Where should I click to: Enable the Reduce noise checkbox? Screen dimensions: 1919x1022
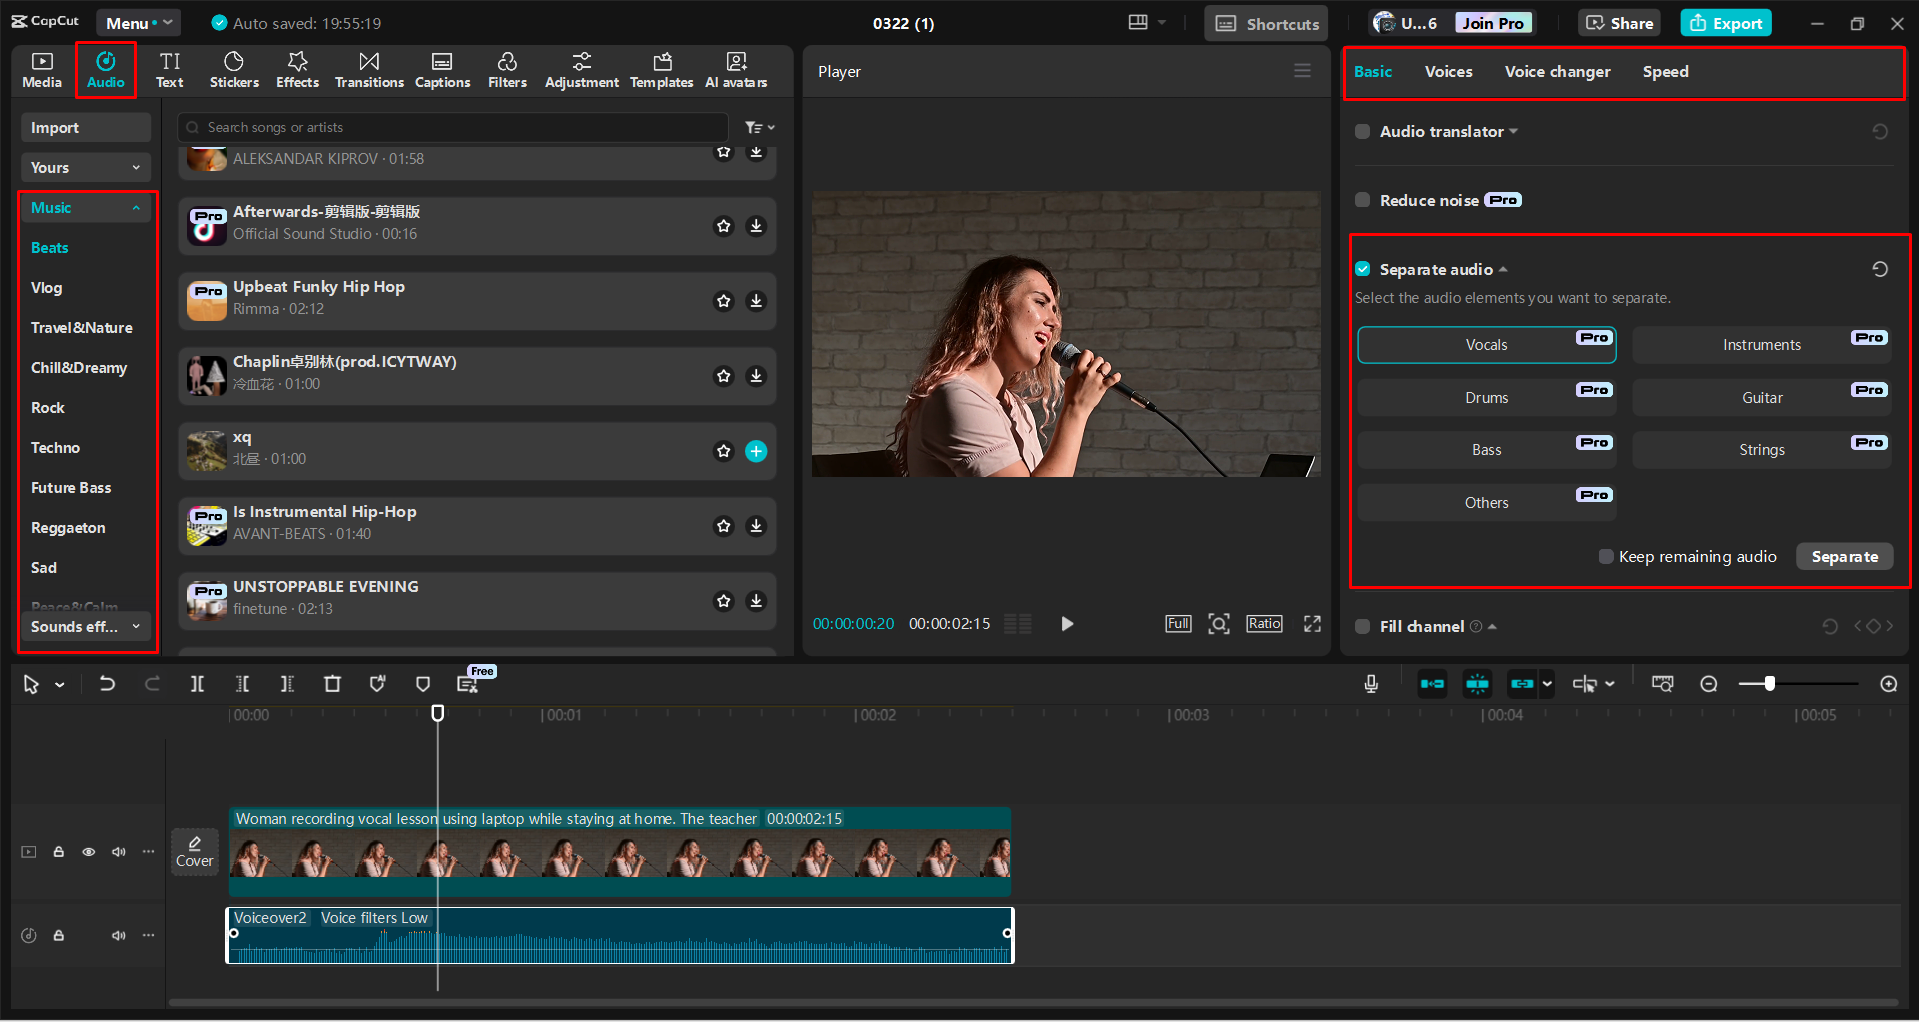click(x=1362, y=199)
